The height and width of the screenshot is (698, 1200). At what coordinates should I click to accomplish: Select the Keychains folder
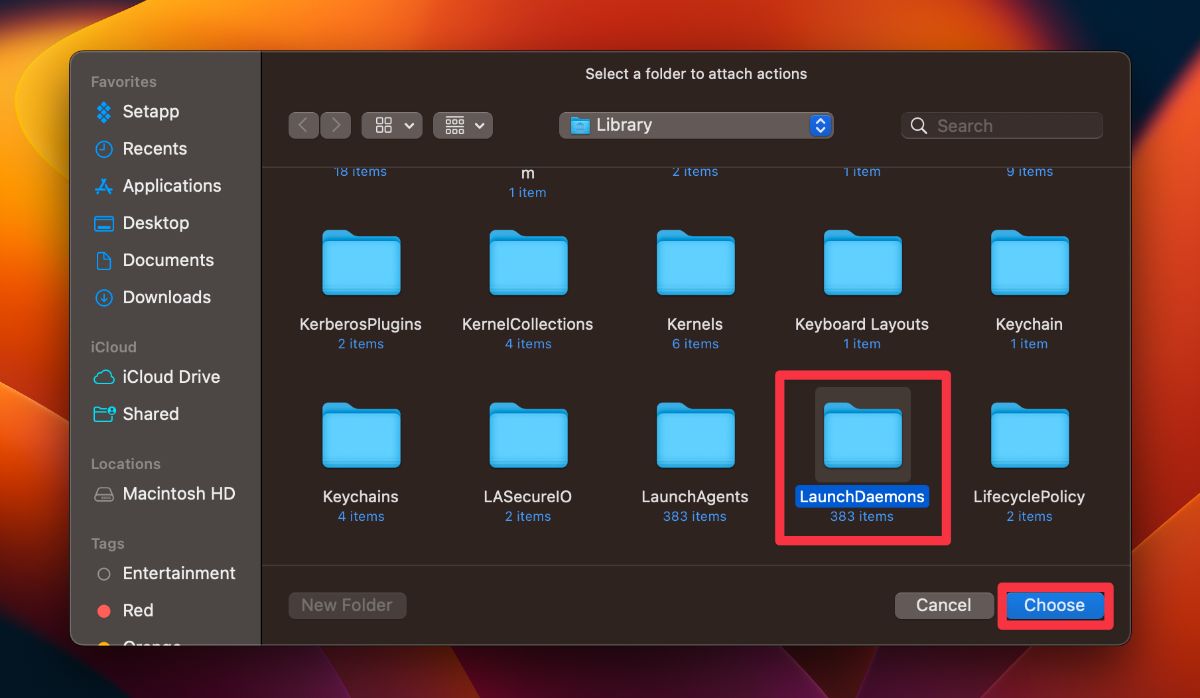tap(361, 435)
